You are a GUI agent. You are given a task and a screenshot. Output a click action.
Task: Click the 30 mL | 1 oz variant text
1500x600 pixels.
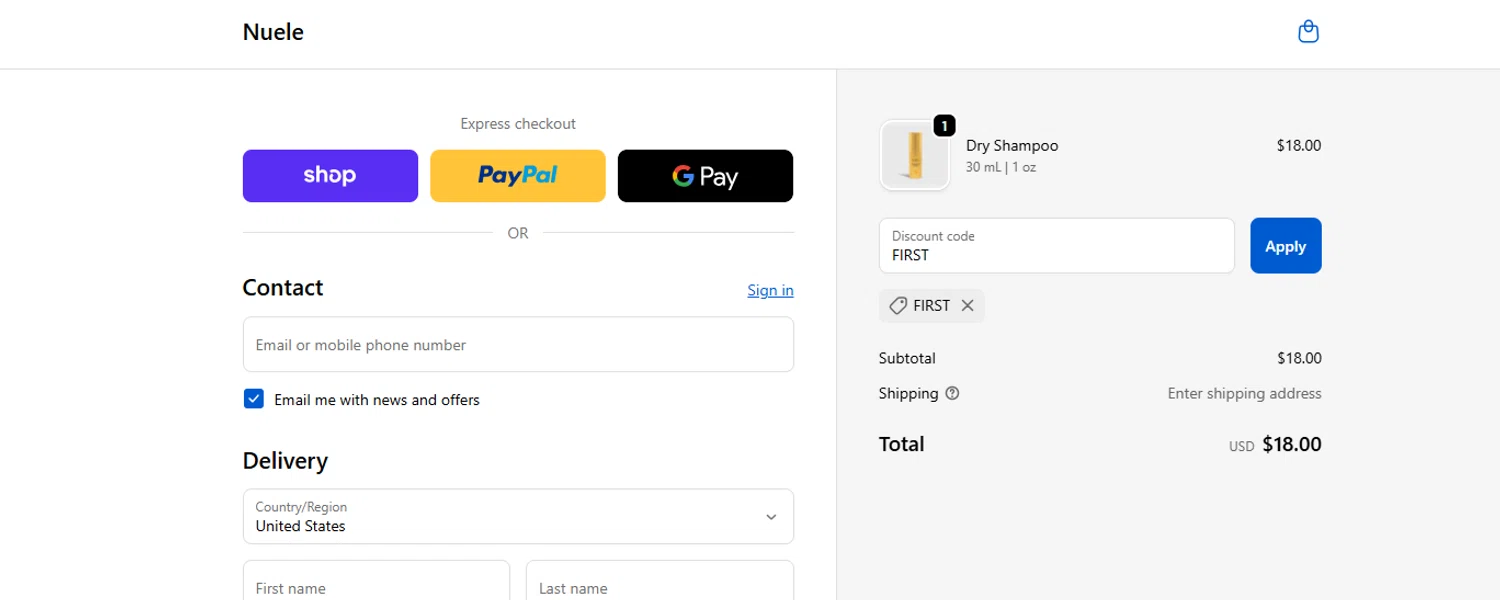click(1001, 168)
